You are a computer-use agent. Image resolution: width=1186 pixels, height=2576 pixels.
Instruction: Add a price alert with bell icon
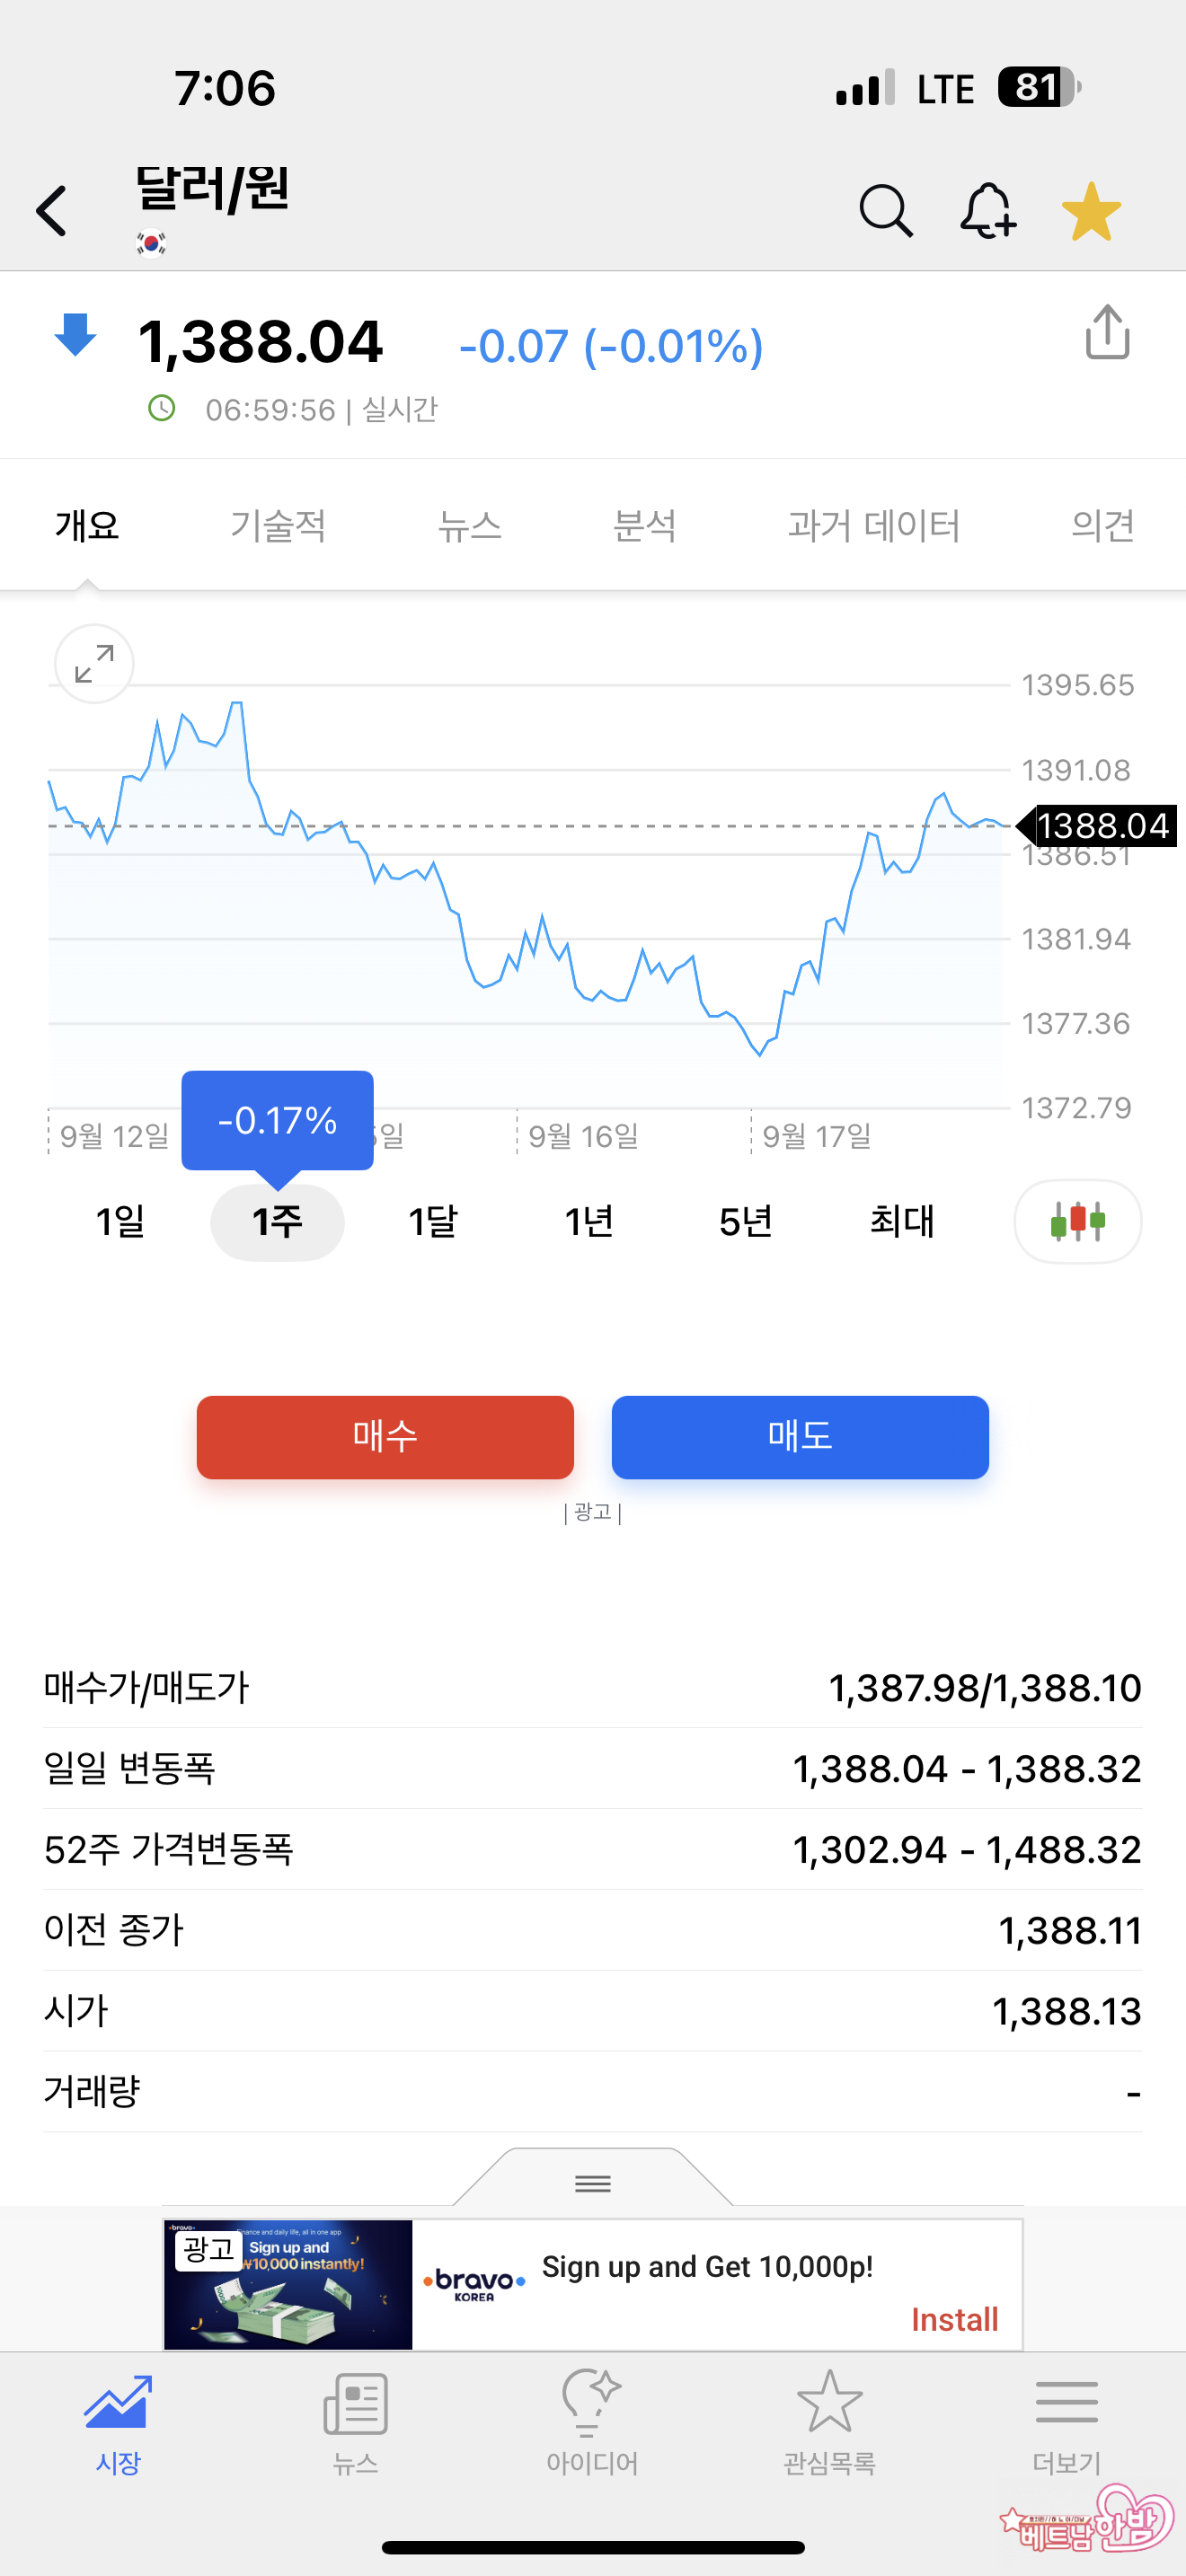[987, 211]
